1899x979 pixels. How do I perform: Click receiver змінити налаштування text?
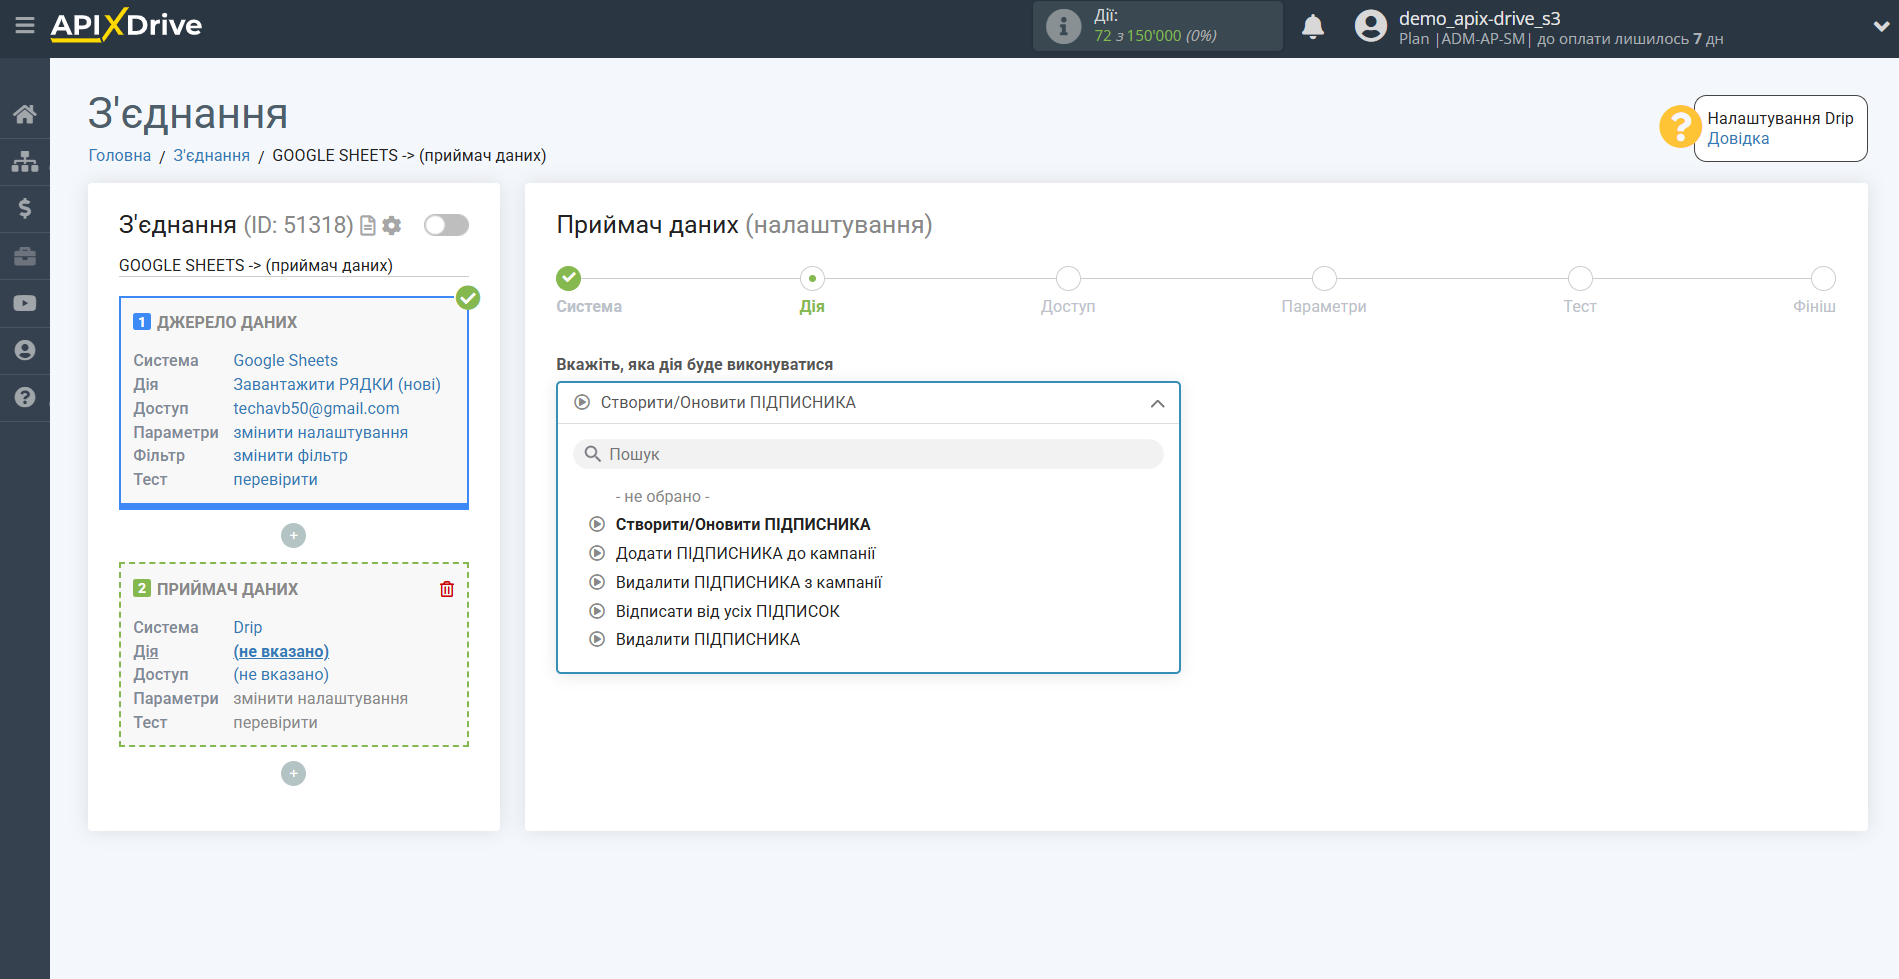coord(320,699)
